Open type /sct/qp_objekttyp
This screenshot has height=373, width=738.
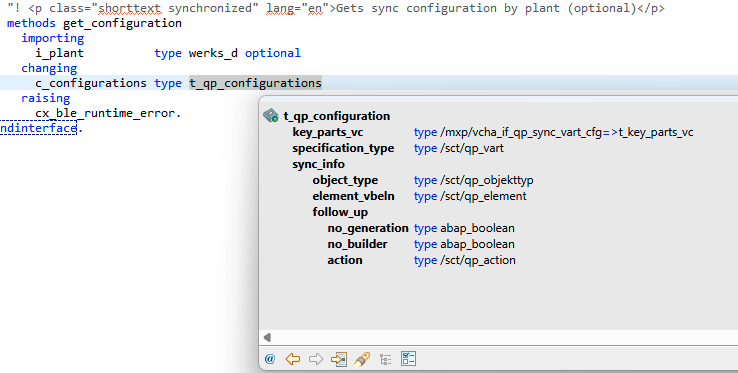487,180
